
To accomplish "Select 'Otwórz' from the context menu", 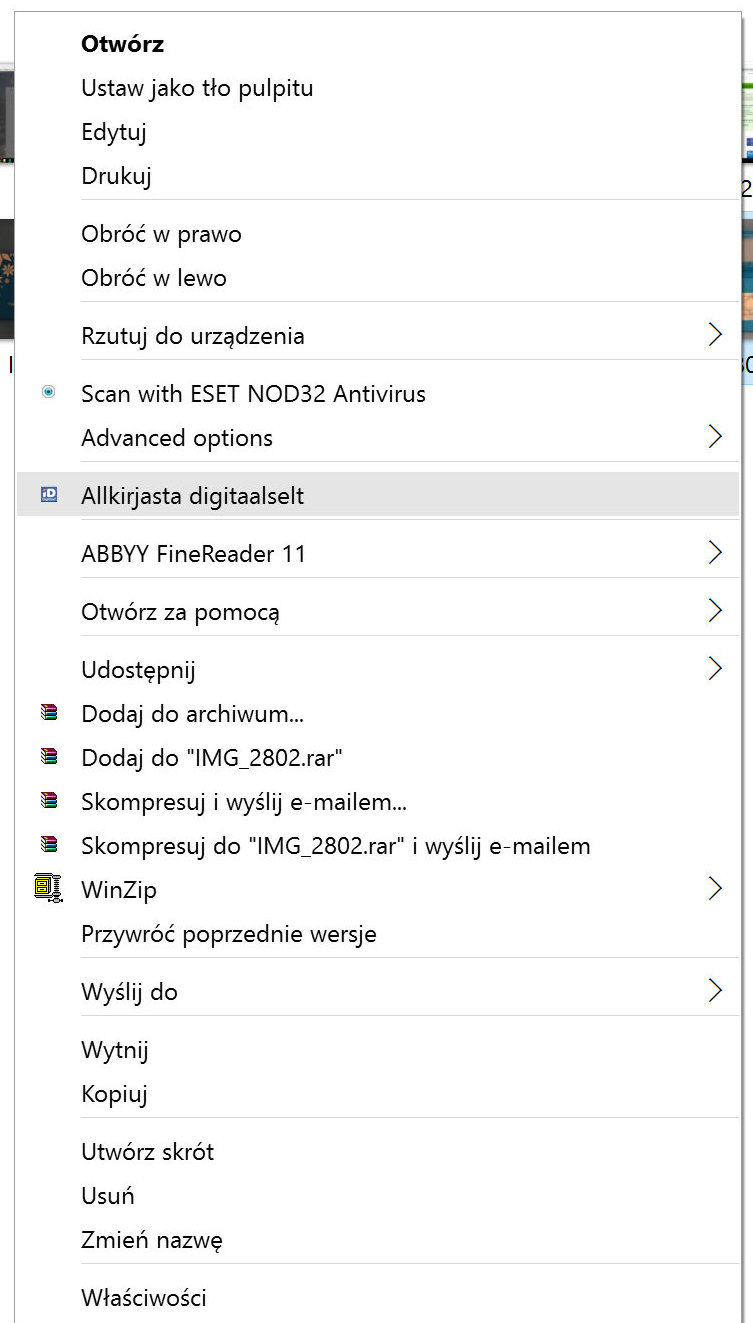I will (122, 44).
